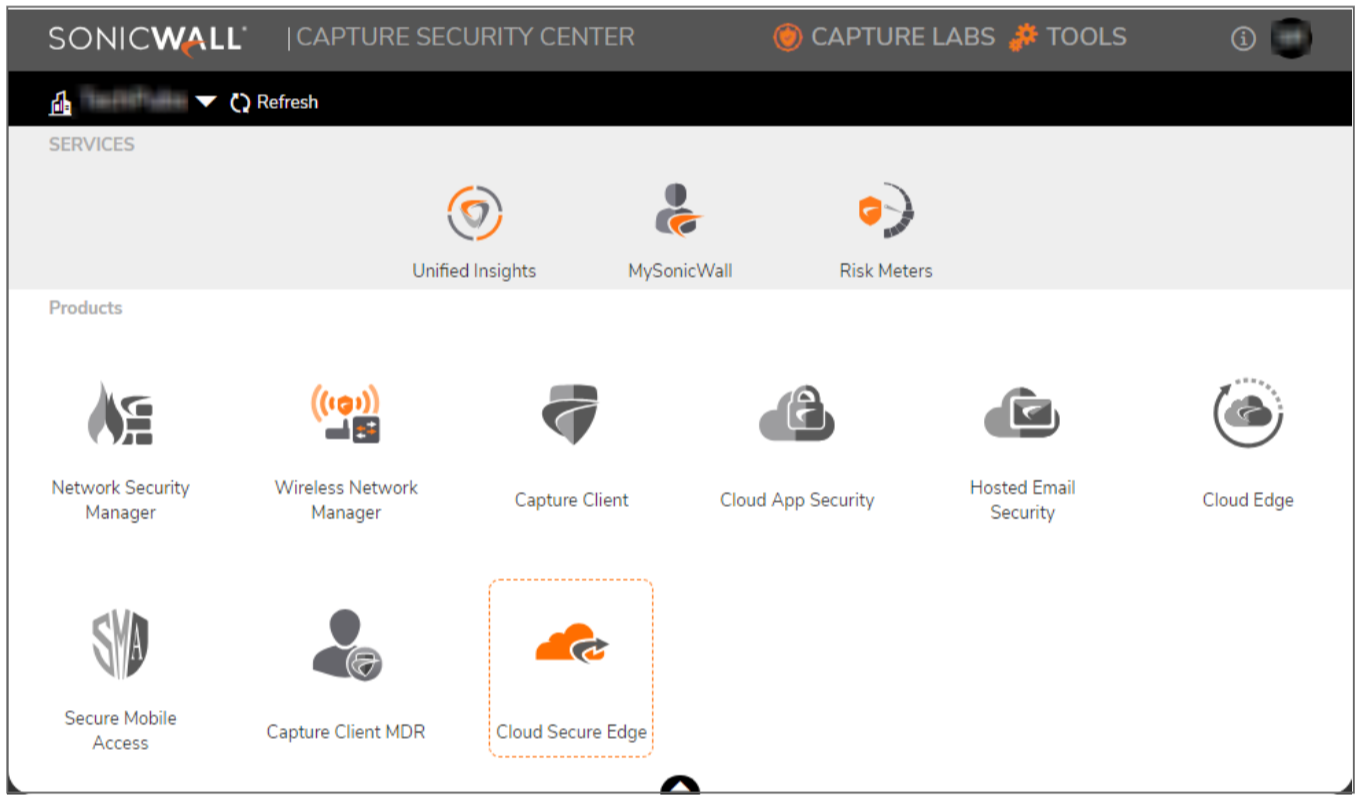Viewport: 1357px width, 801px height.
Task: Launch the Risk Meters icon
Action: 886,211
